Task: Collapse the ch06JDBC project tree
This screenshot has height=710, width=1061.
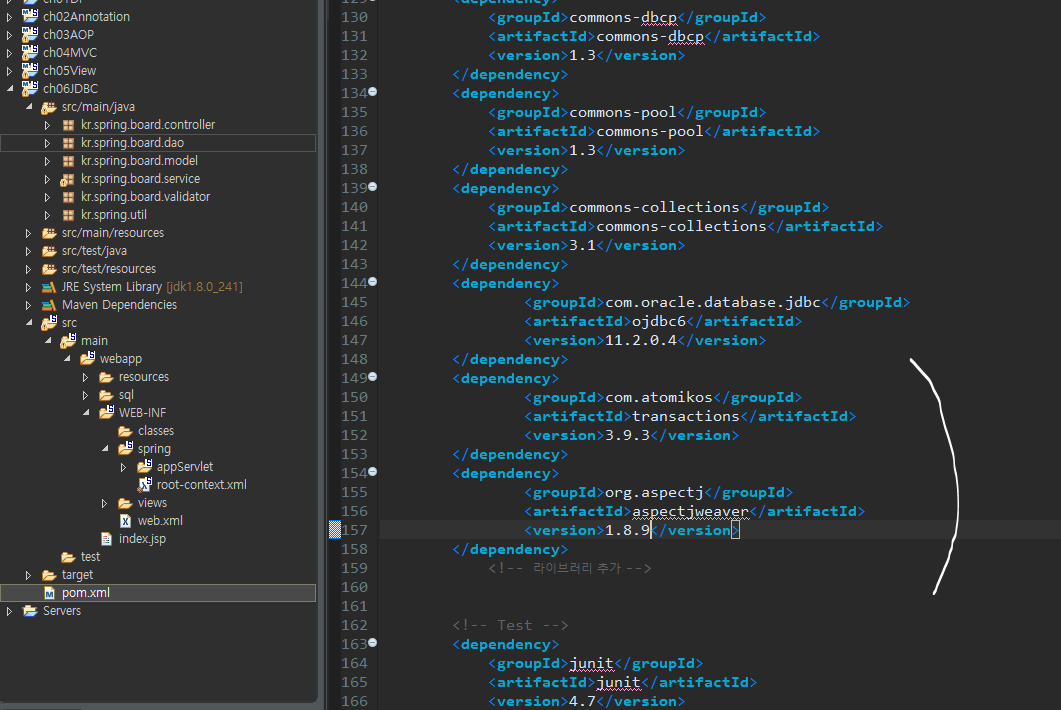Action: [9, 89]
